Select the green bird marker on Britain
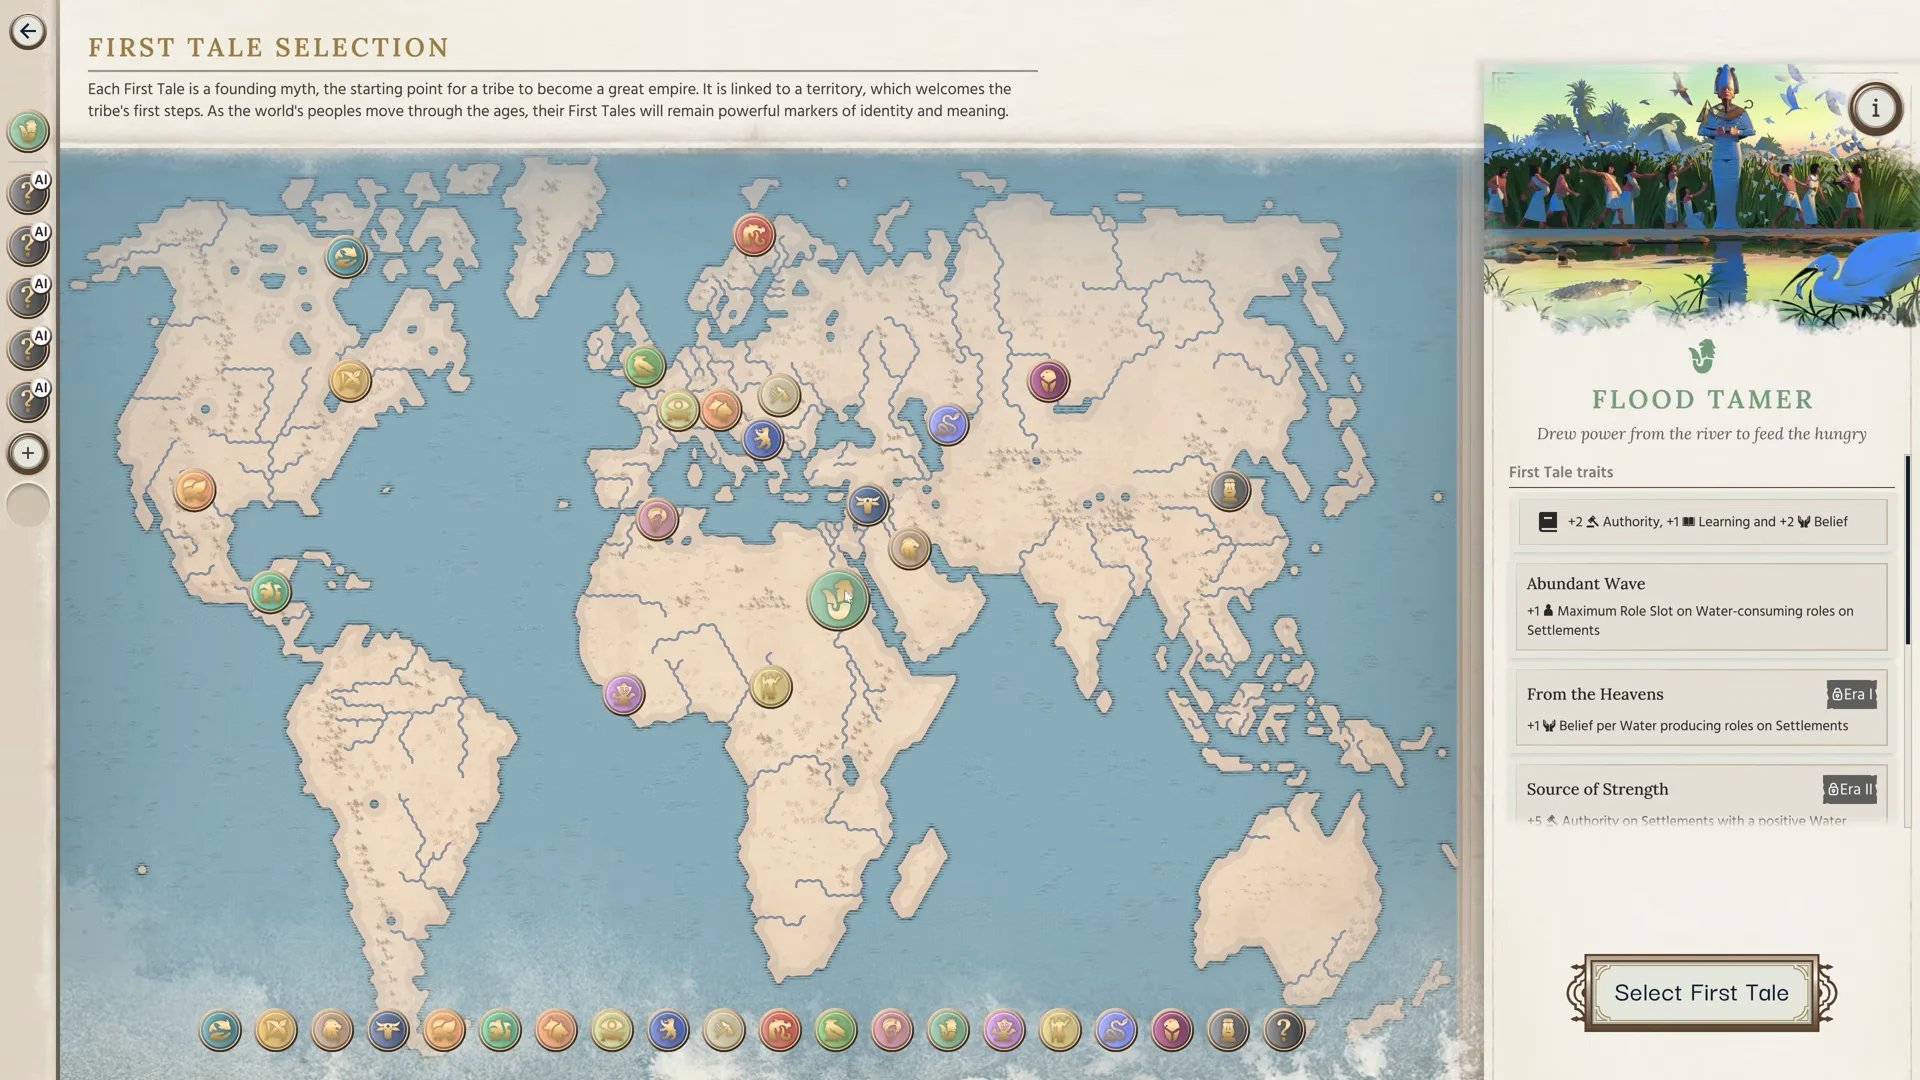Screen dimensions: 1920x1080 tap(644, 367)
